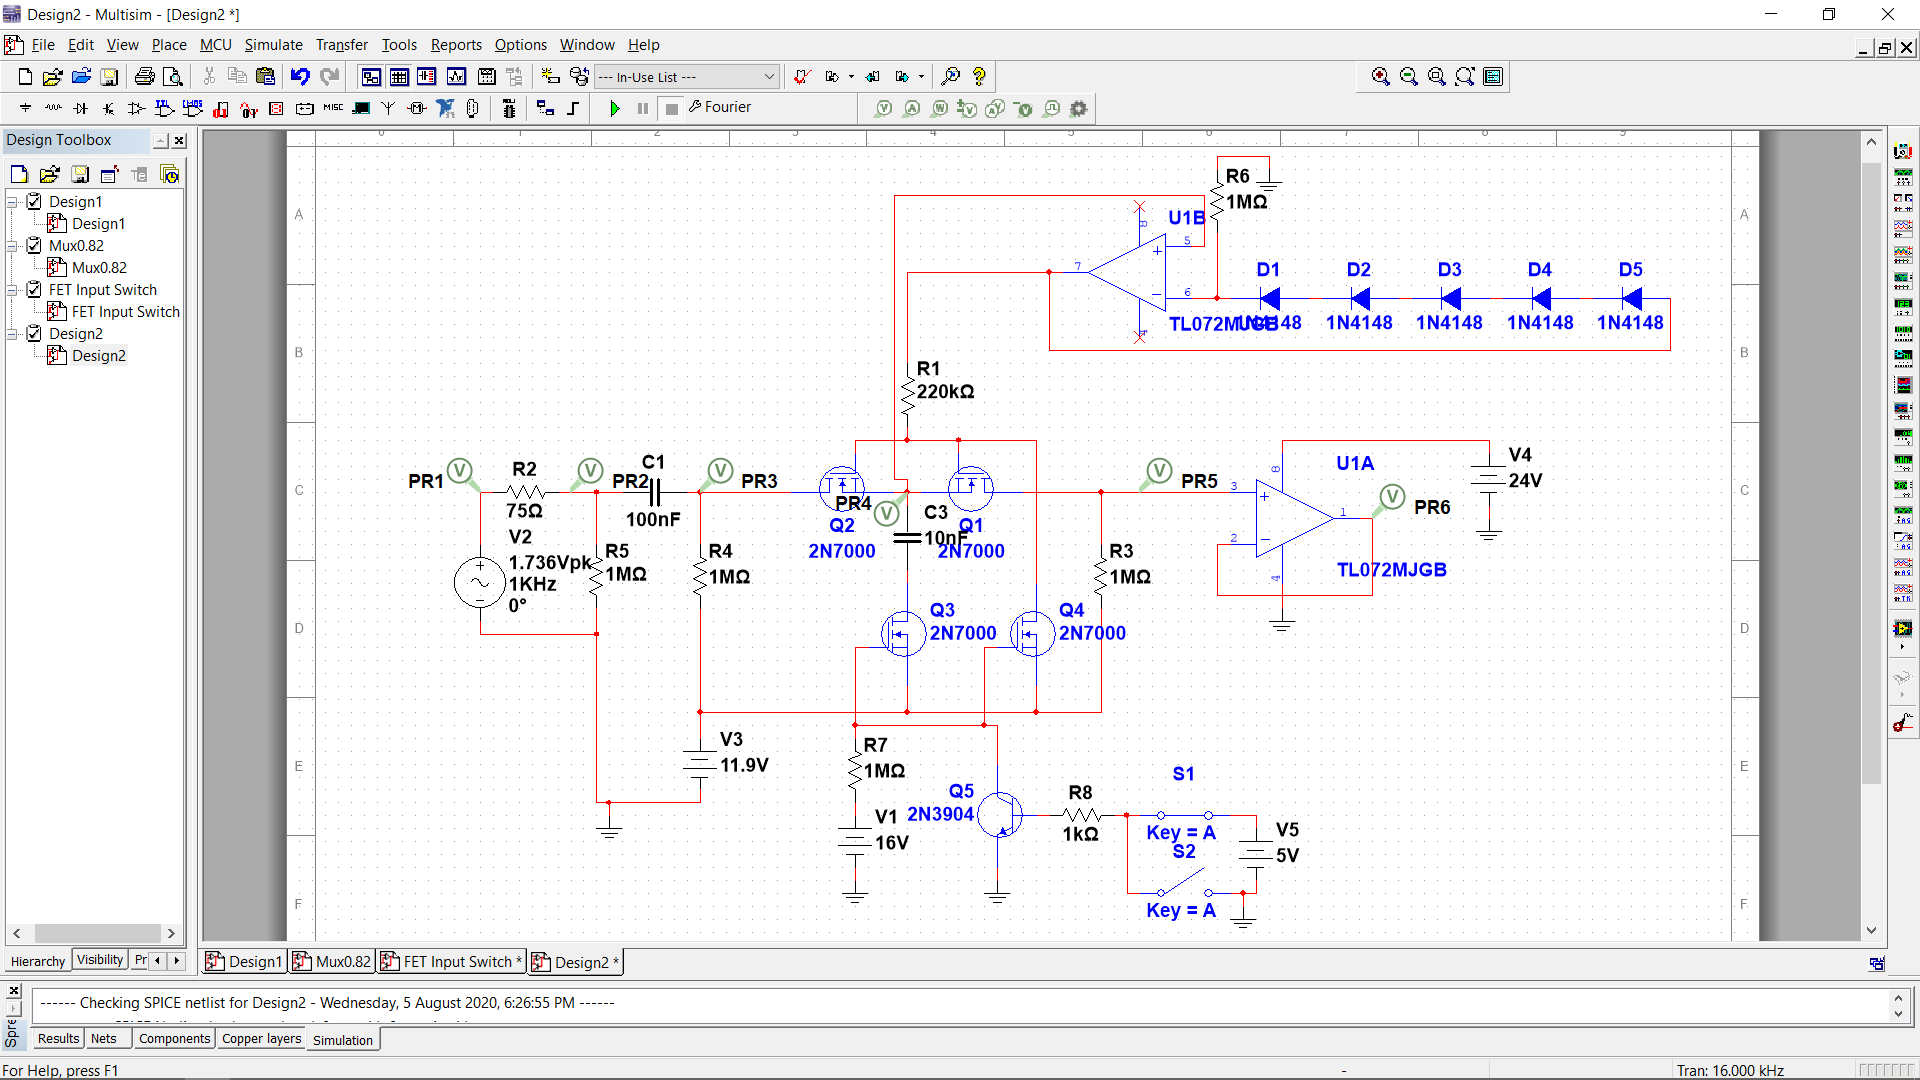Screen dimensions: 1920x1080
Task: Collapse the Design1 tree node
Action: (13, 202)
